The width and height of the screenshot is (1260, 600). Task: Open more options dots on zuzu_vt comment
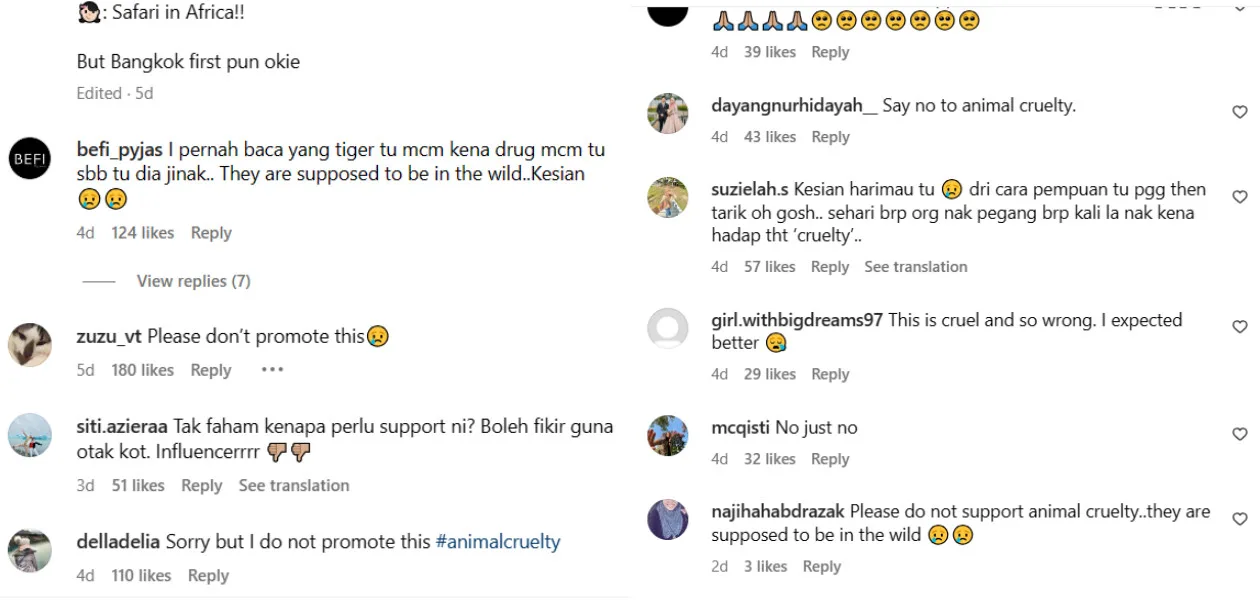(272, 370)
